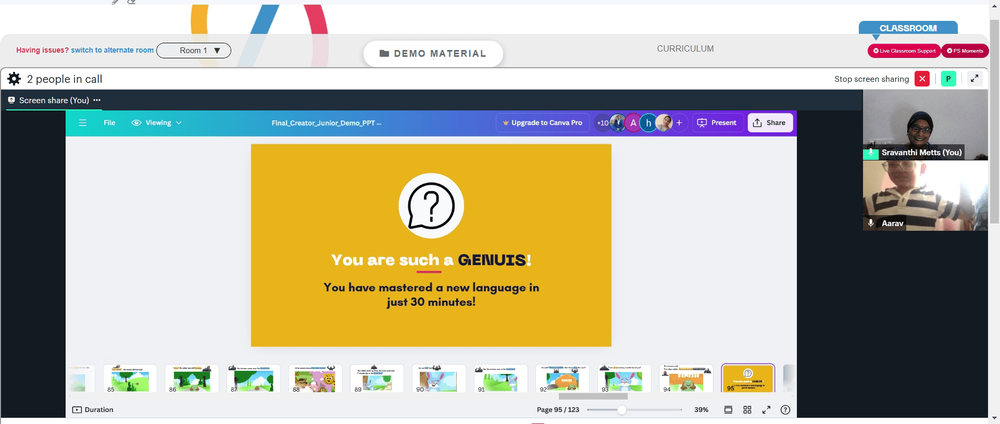The height and width of the screenshot is (424, 1000).
Task: Open the File menu
Action: 110,122
